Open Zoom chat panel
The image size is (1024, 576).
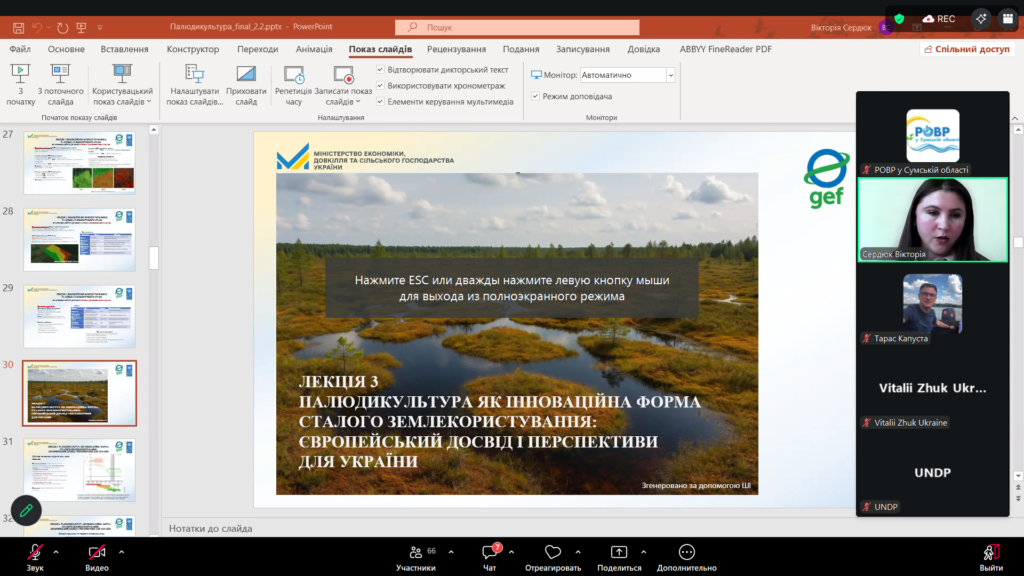(490, 552)
